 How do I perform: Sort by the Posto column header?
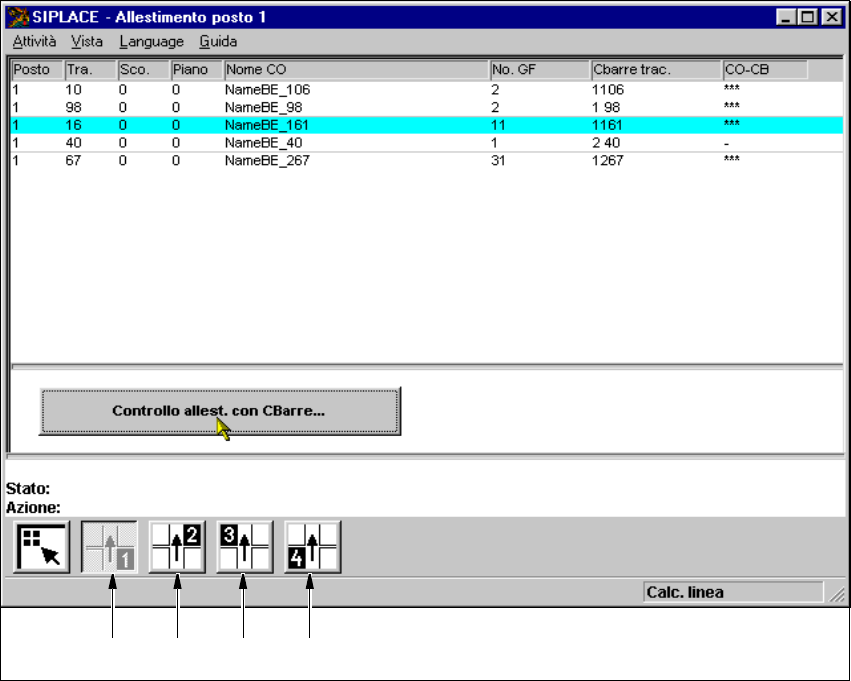coord(37,70)
